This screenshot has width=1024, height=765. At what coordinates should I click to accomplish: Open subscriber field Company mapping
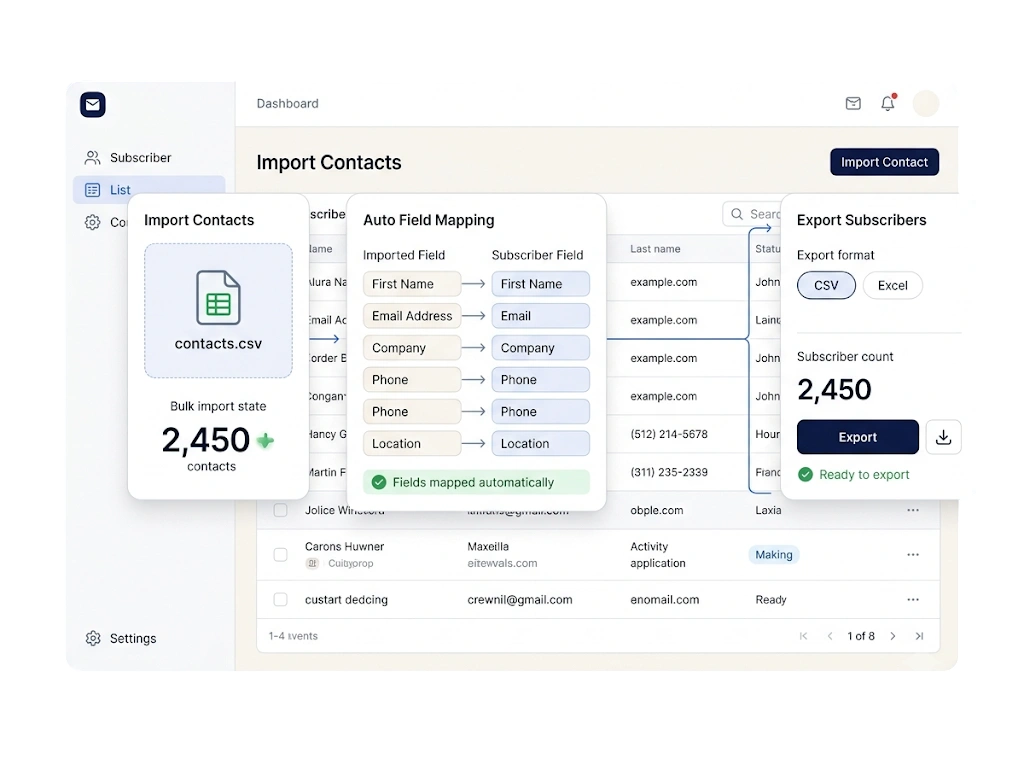coord(541,348)
